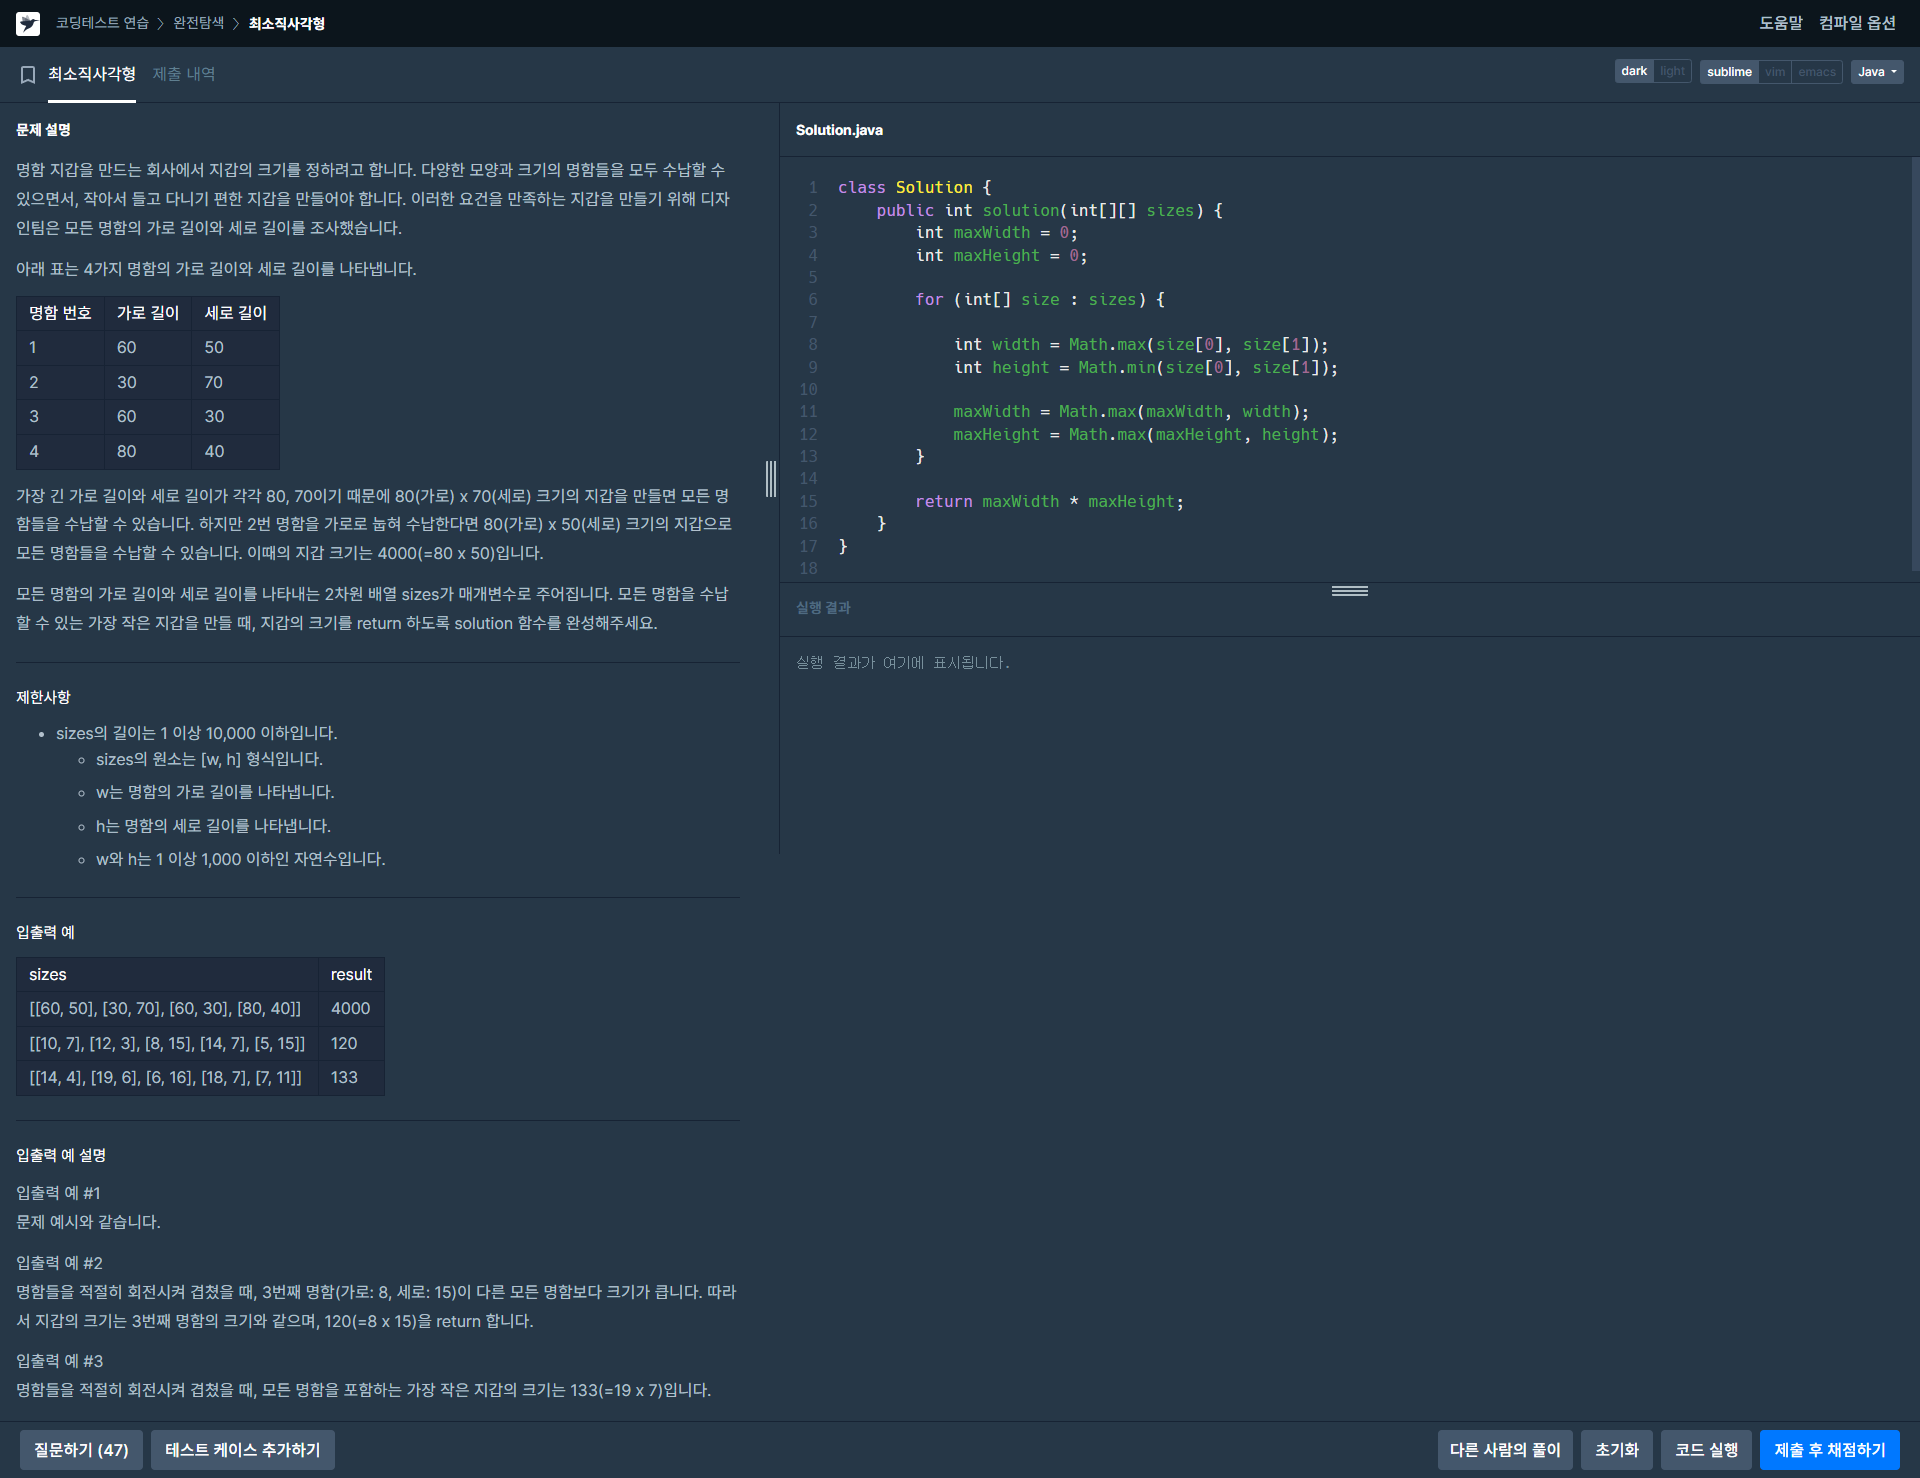Viewport: 1920px width, 1478px height.
Task: Open 도움말 help menu
Action: (1780, 23)
